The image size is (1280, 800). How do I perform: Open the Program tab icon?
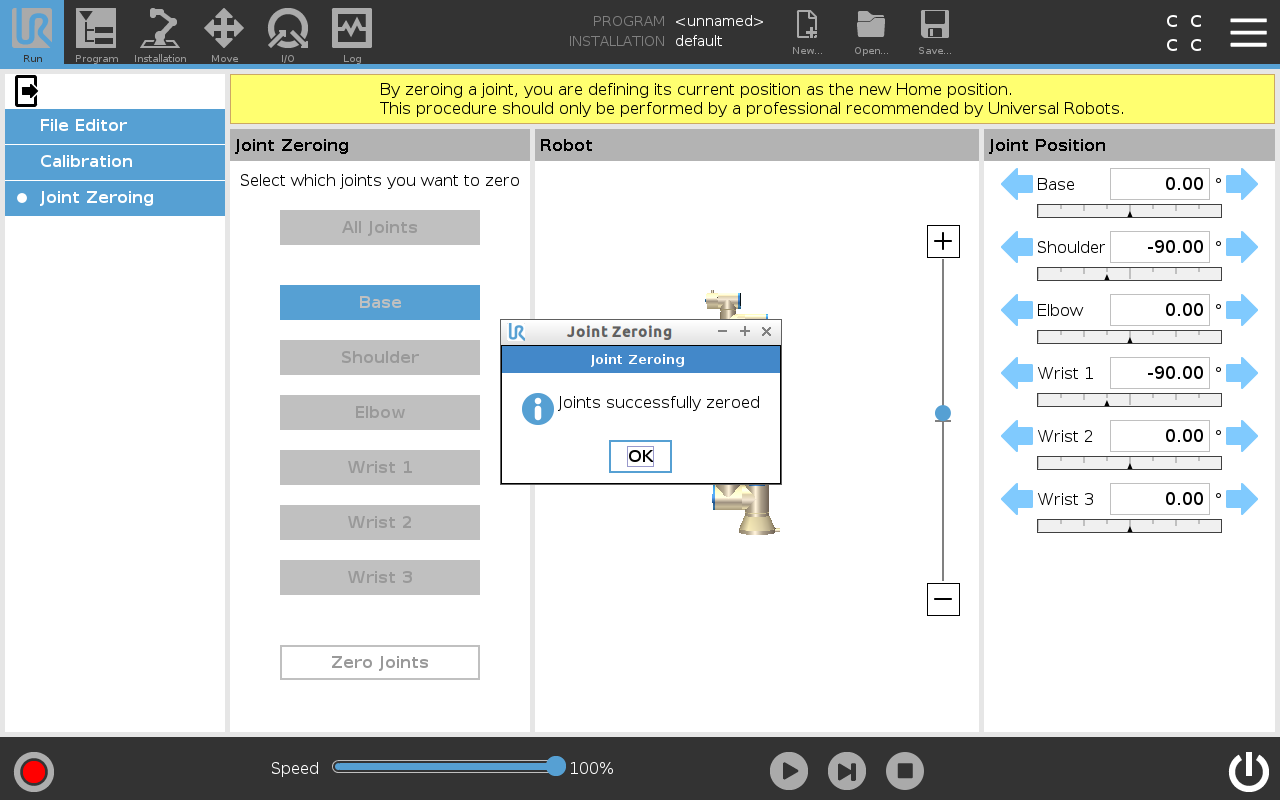coord(96,32)
